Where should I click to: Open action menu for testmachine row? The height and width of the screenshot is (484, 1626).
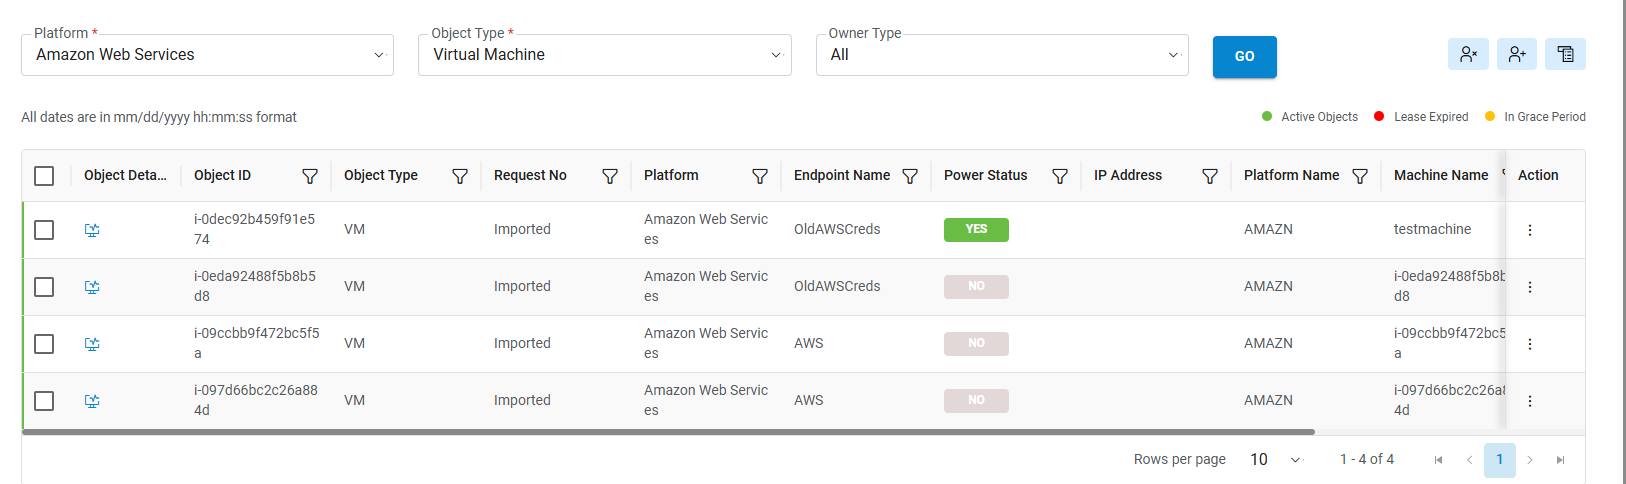click(x=1530, y=230)
